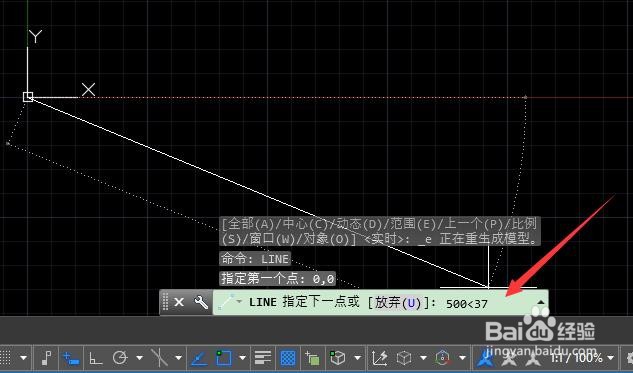Image resolution: width=633 pixels, height=373 pixels.
Task: Expand recent commands dropdown arrow in command line
Action: point(239,302)
